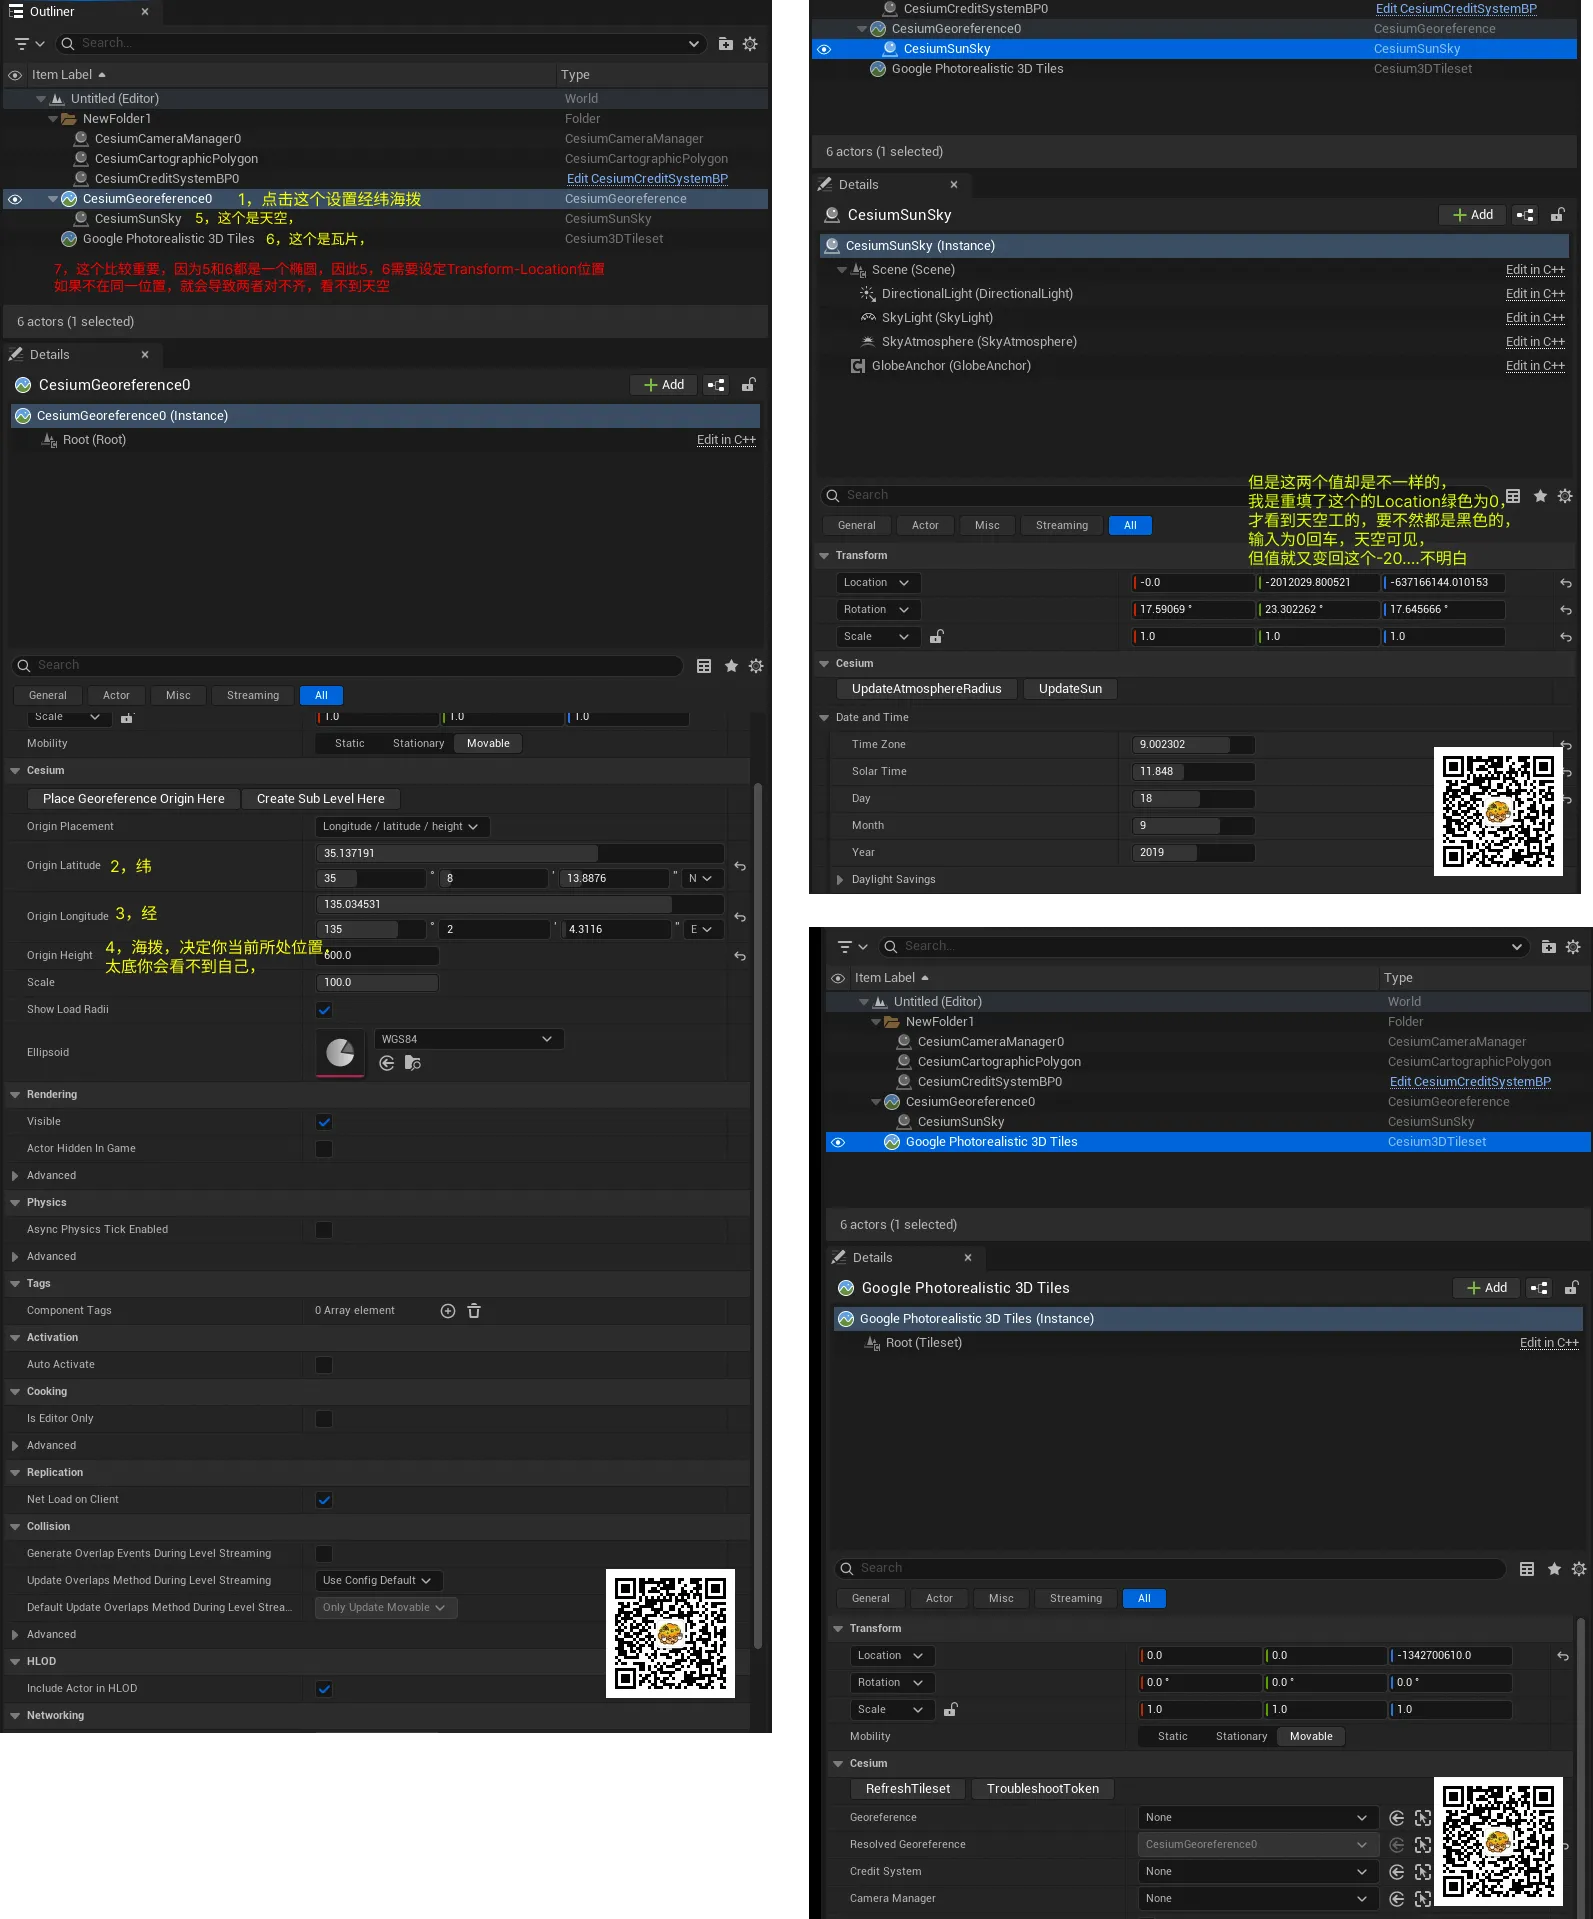1593x1919 pixels.
Task: Click the UpdateSun button
Action: point(1070,689)
